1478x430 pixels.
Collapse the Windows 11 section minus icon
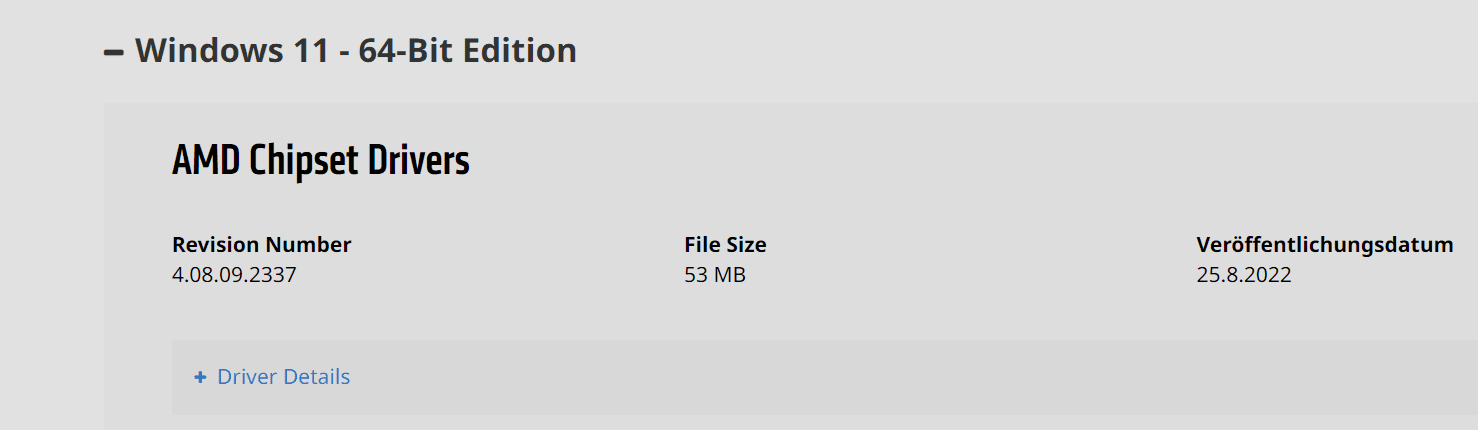[x=114, y=52]
